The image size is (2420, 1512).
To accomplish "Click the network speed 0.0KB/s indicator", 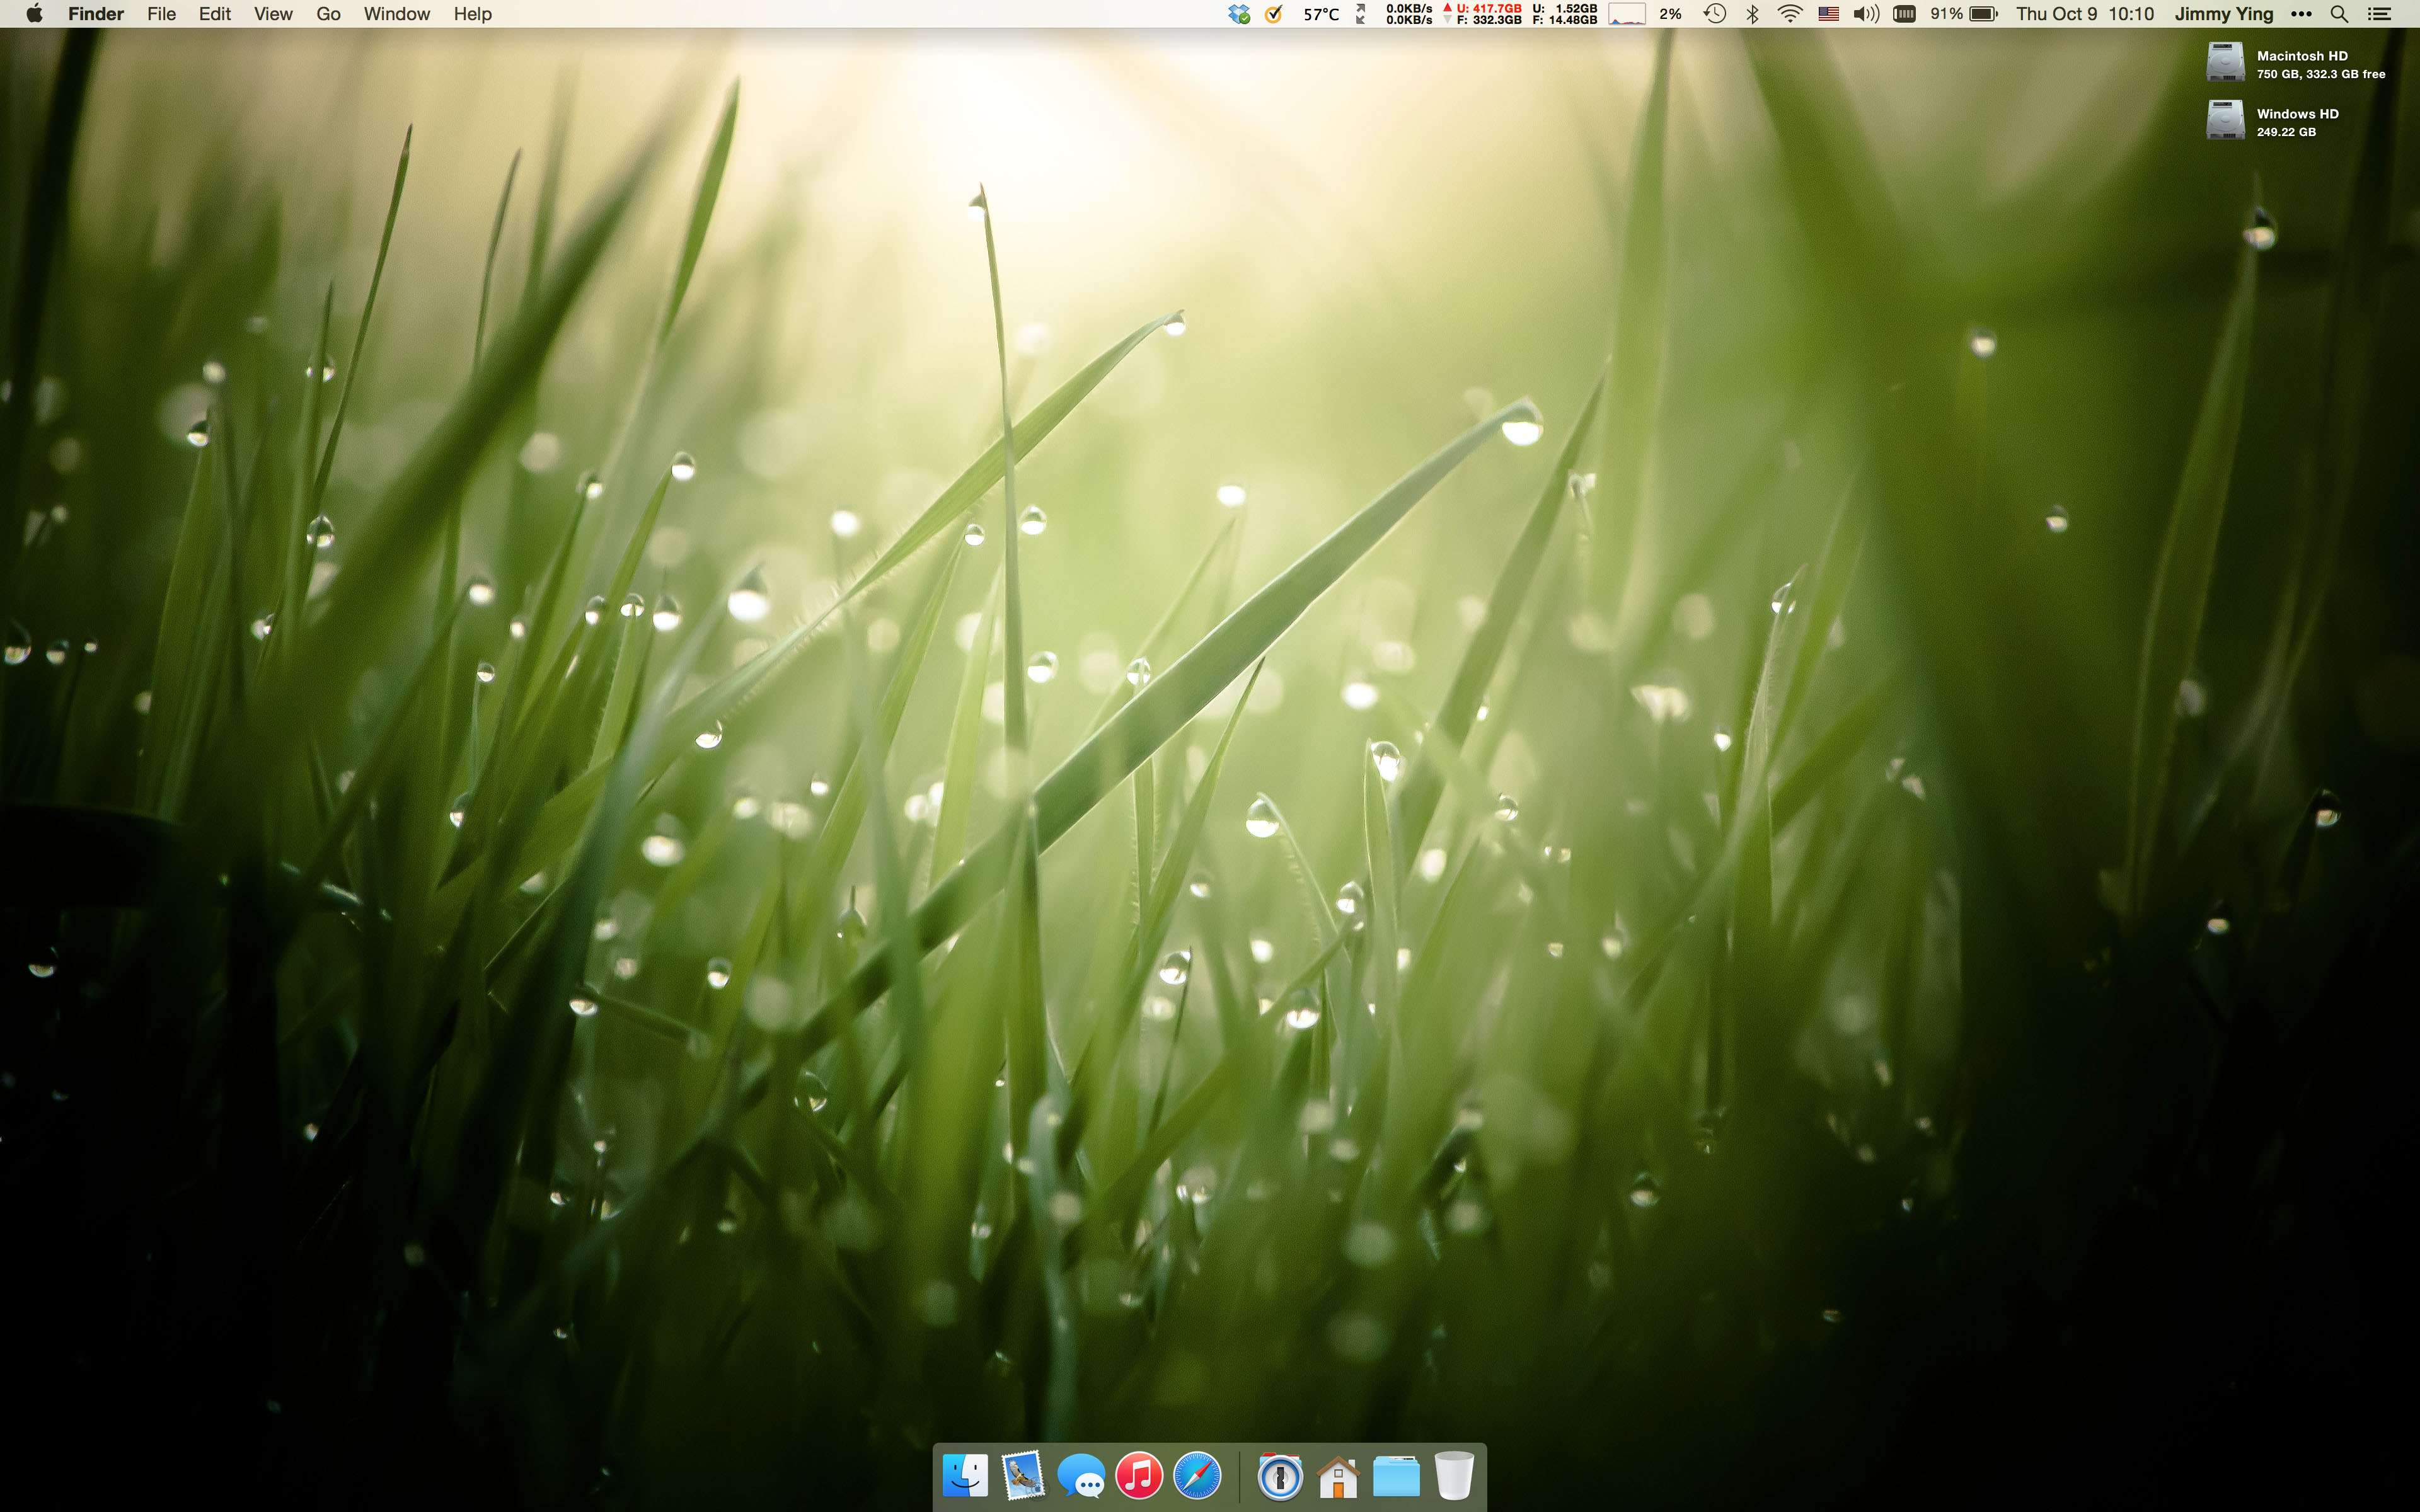I will pos(1396,14).
